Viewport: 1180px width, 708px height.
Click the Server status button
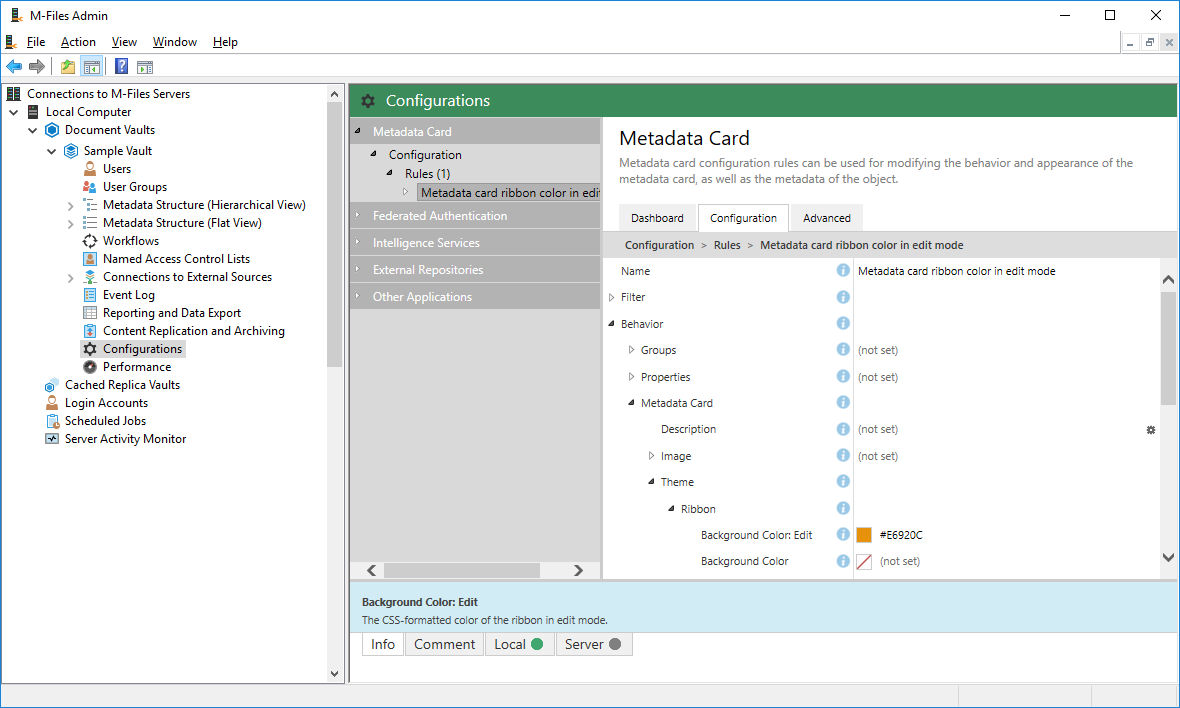tap(594, 644)
